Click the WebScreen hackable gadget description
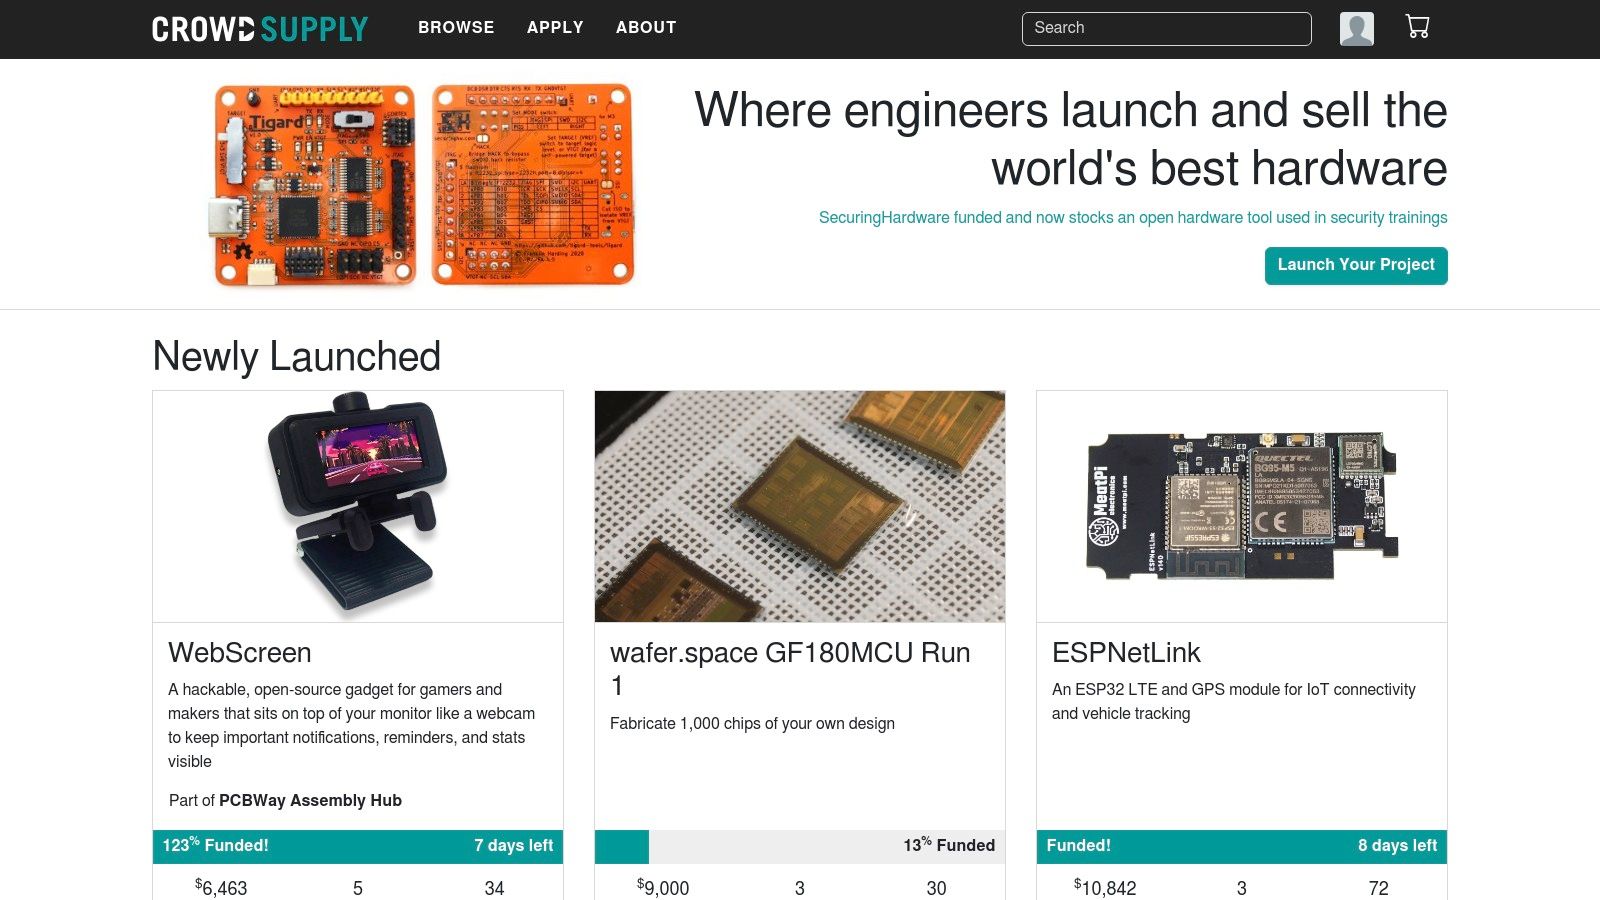The width and height of the screenshot is (1600, 900). coord(352,726)
